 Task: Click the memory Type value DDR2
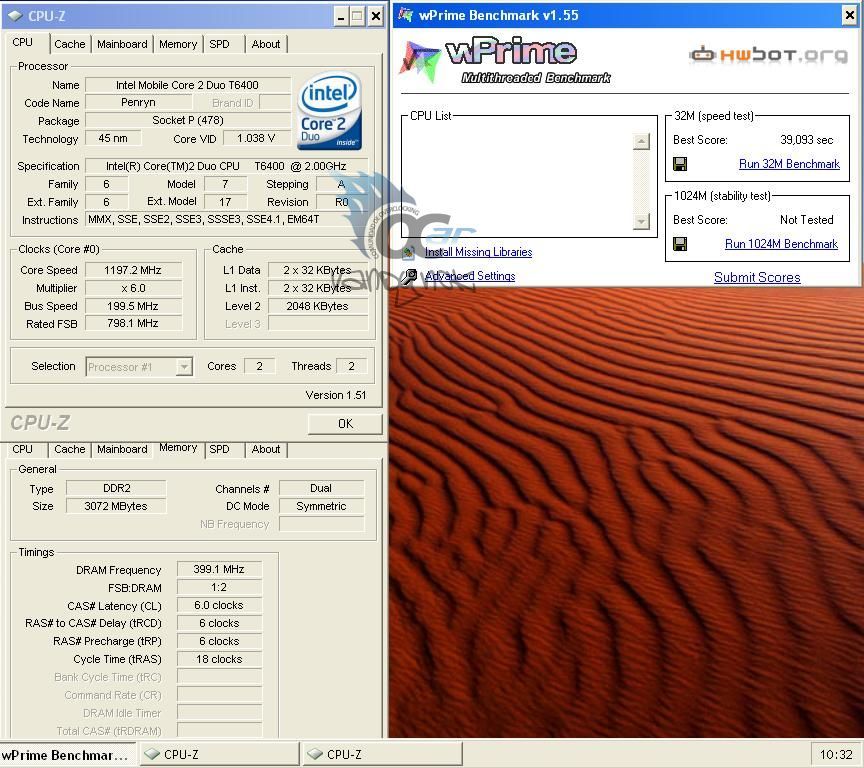pyautogui.click(x=116, y=488)
